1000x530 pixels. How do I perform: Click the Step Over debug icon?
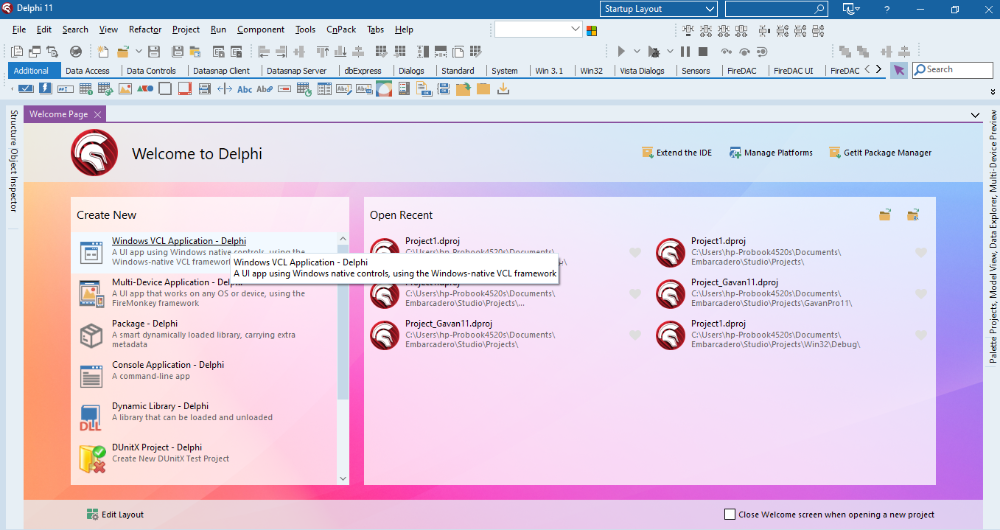744,52
